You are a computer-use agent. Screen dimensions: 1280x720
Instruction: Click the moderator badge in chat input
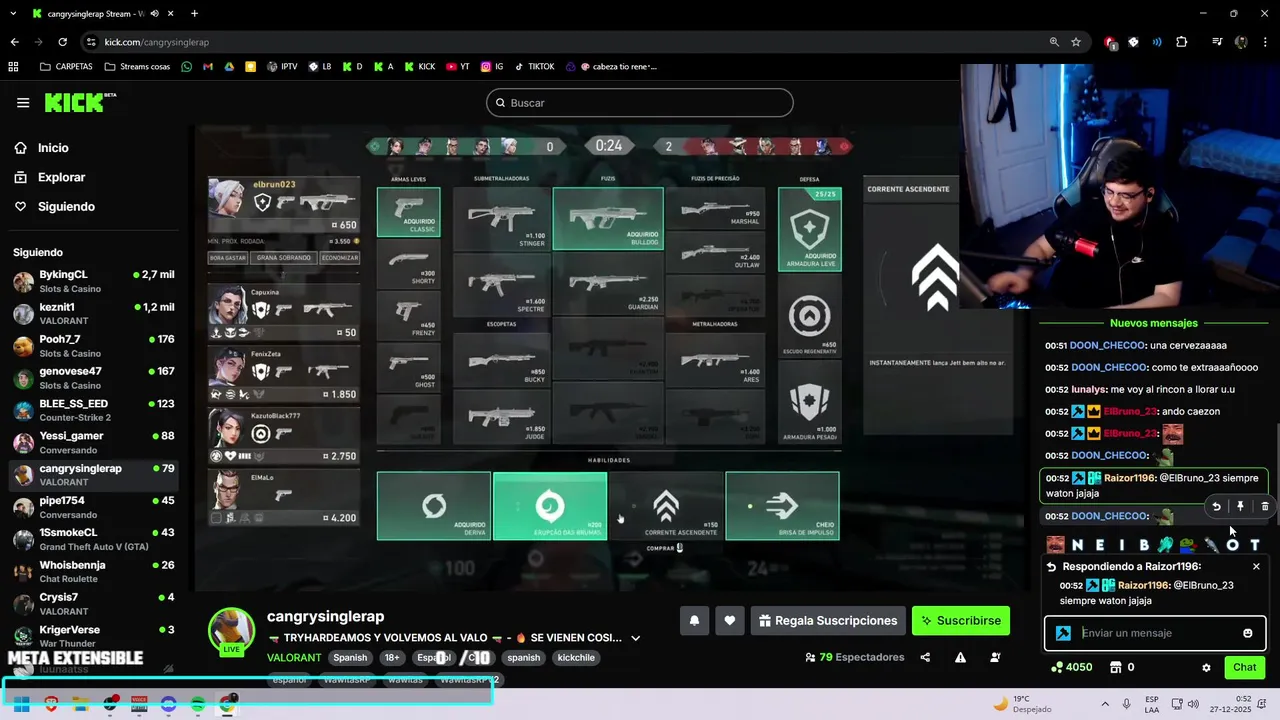point(1063,633)
